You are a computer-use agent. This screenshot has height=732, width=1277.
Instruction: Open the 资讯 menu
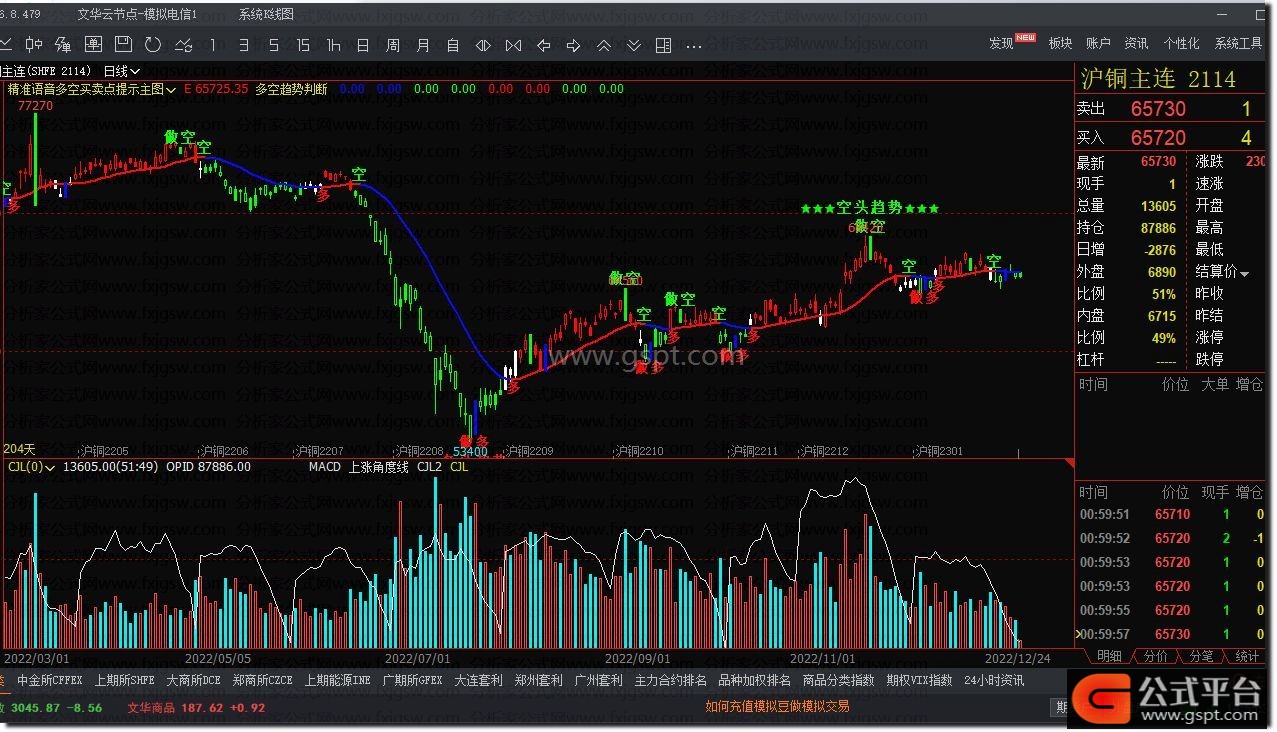(1136, 43)
